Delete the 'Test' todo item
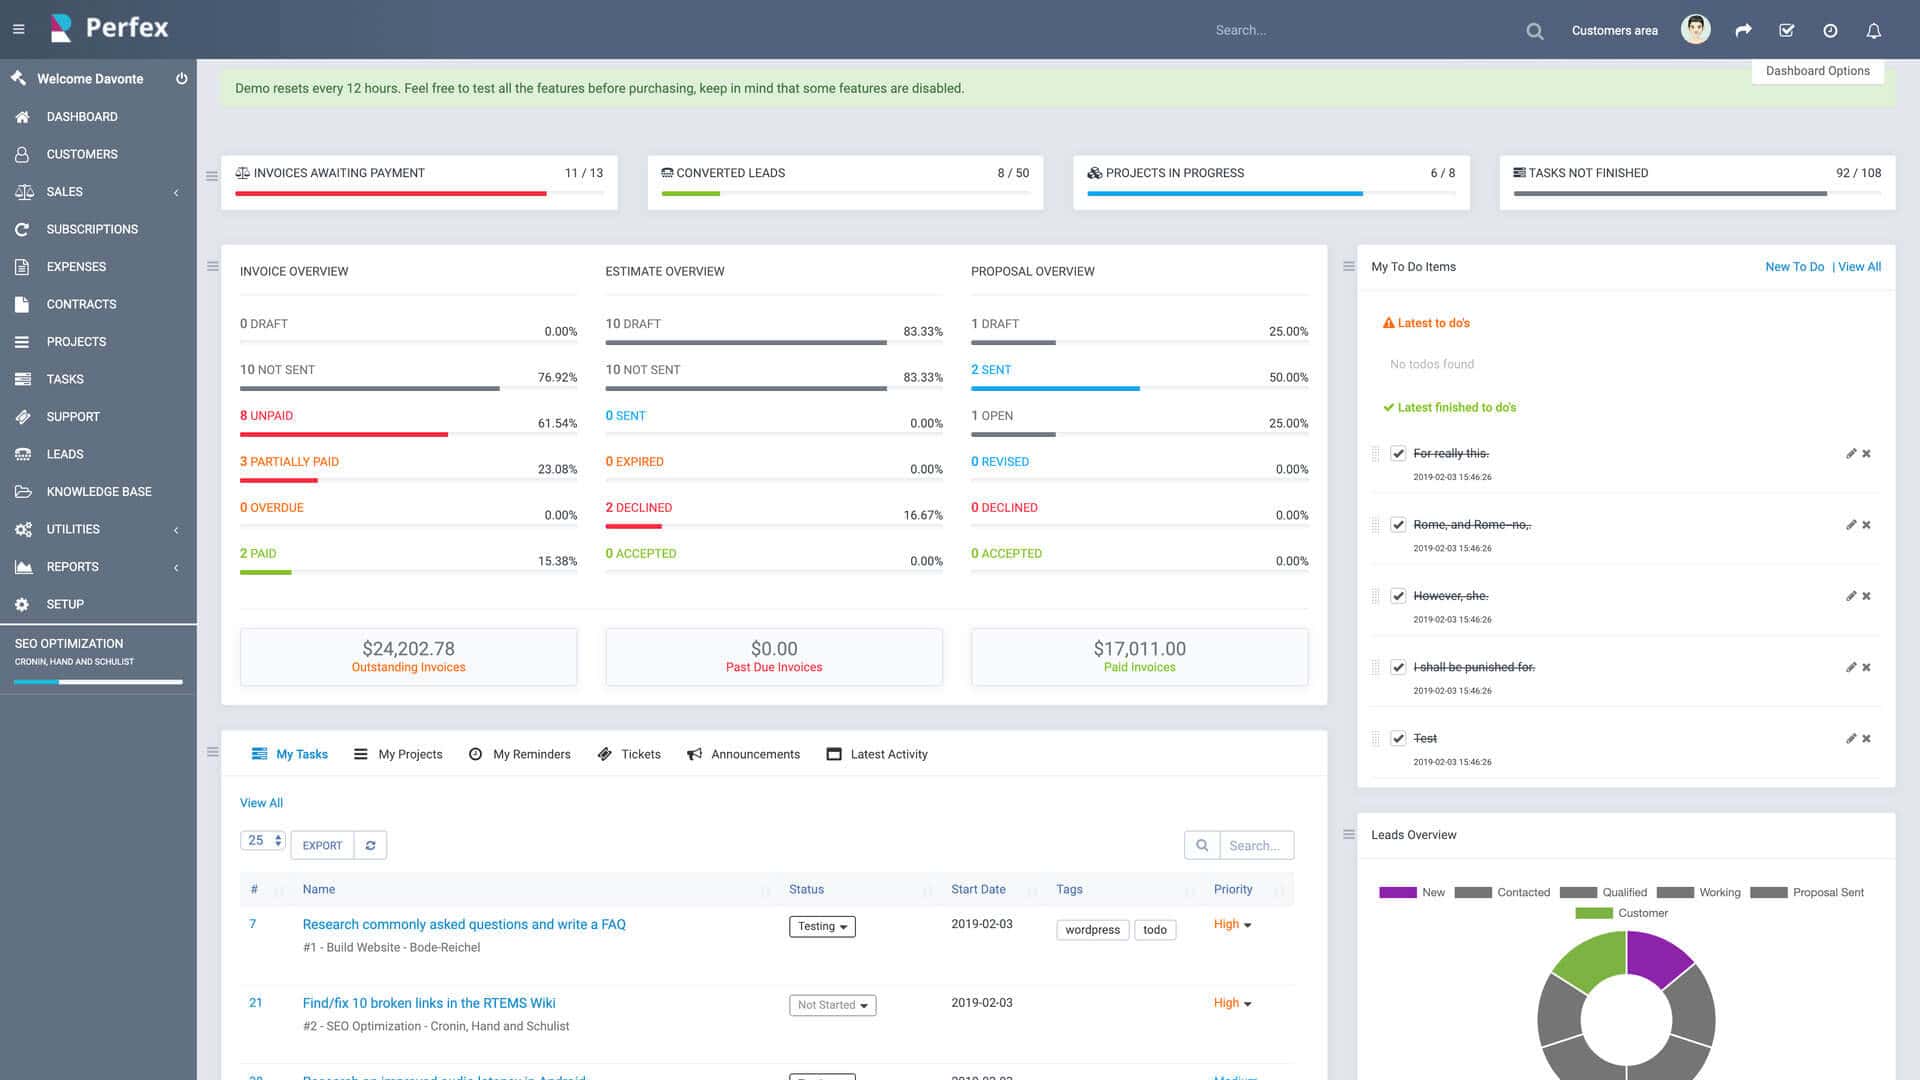 point(1866,738)
